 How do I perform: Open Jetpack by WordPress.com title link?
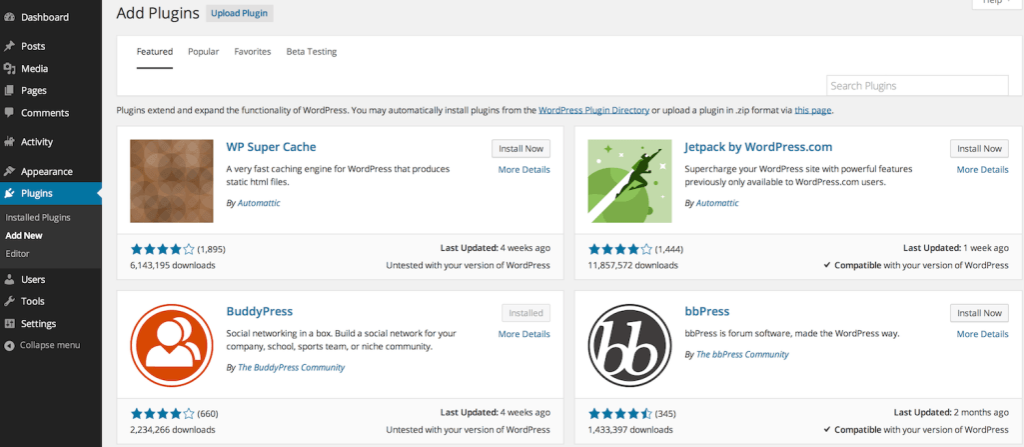pos(759,147)
